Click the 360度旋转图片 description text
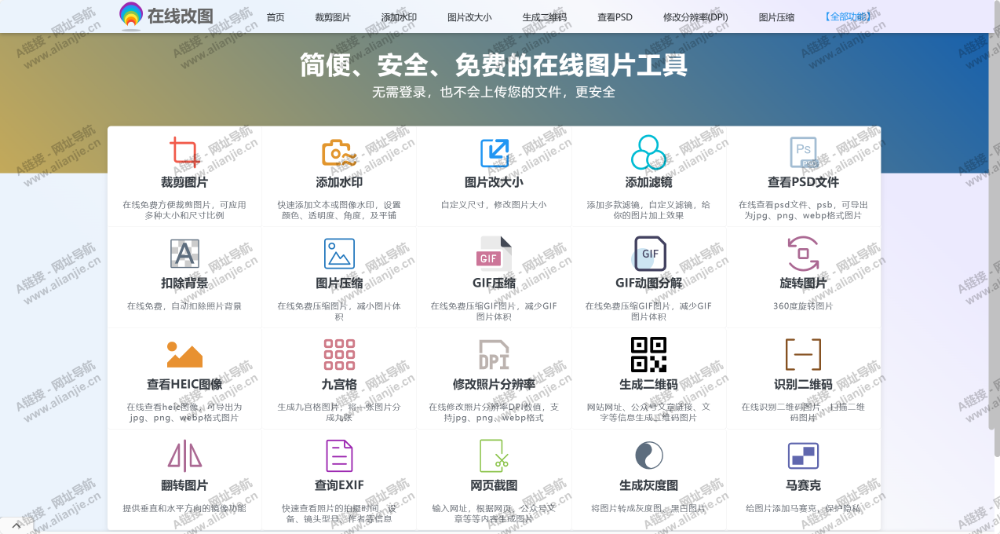This screenshot has height=534, width=1000. [804, 306]
